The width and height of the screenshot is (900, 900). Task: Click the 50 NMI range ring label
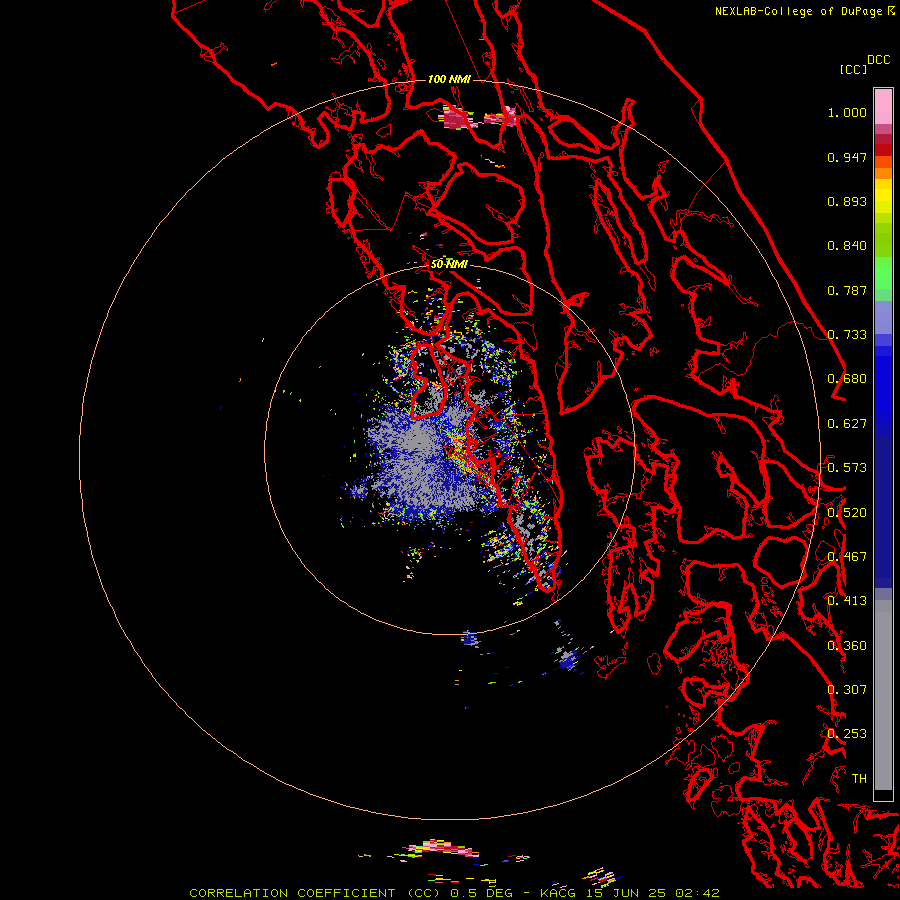coord(449,264)
